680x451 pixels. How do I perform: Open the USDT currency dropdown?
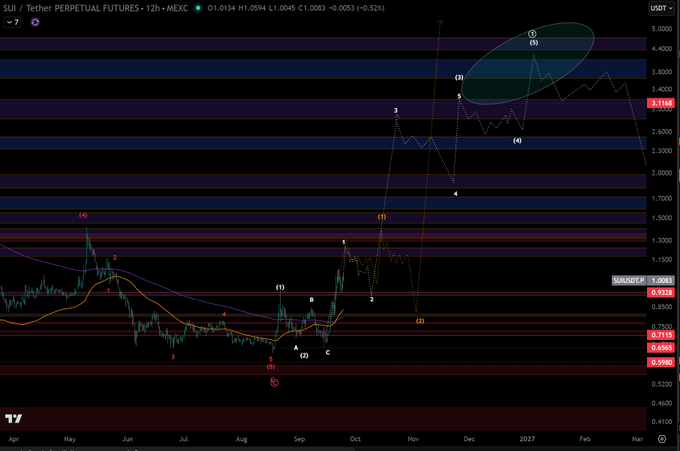661,8
